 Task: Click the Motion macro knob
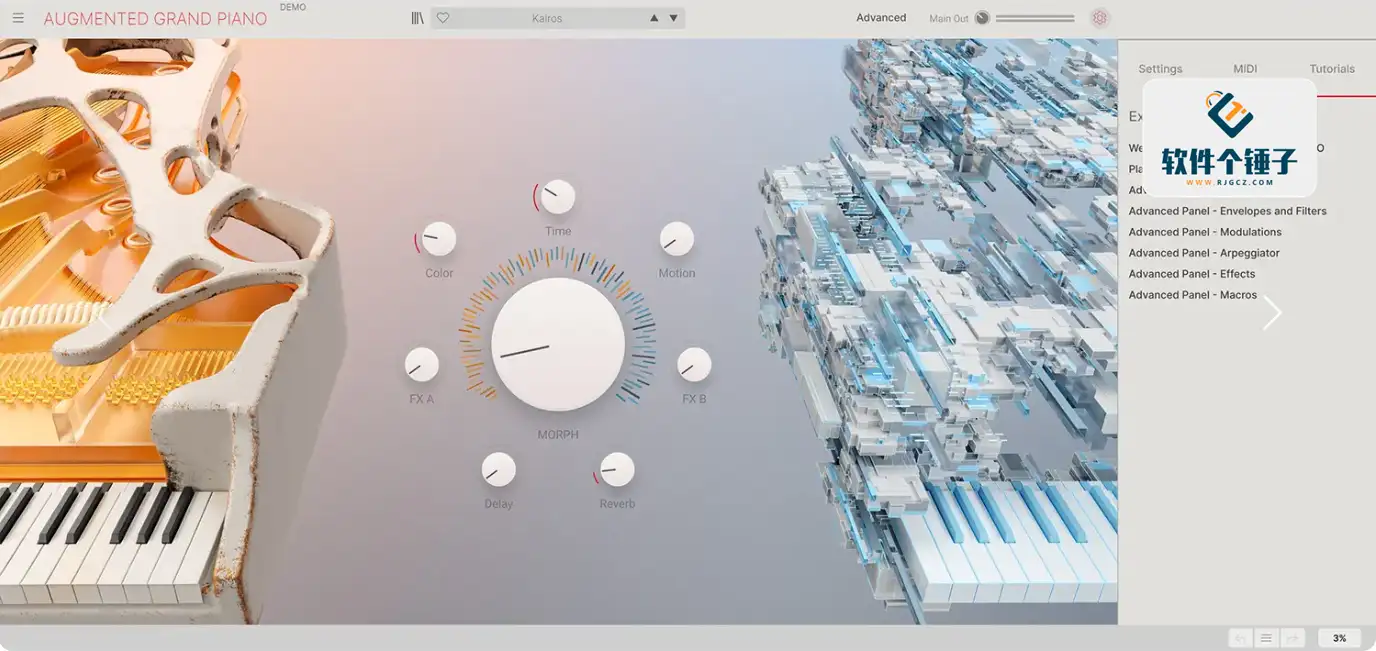tap(677, 239)
